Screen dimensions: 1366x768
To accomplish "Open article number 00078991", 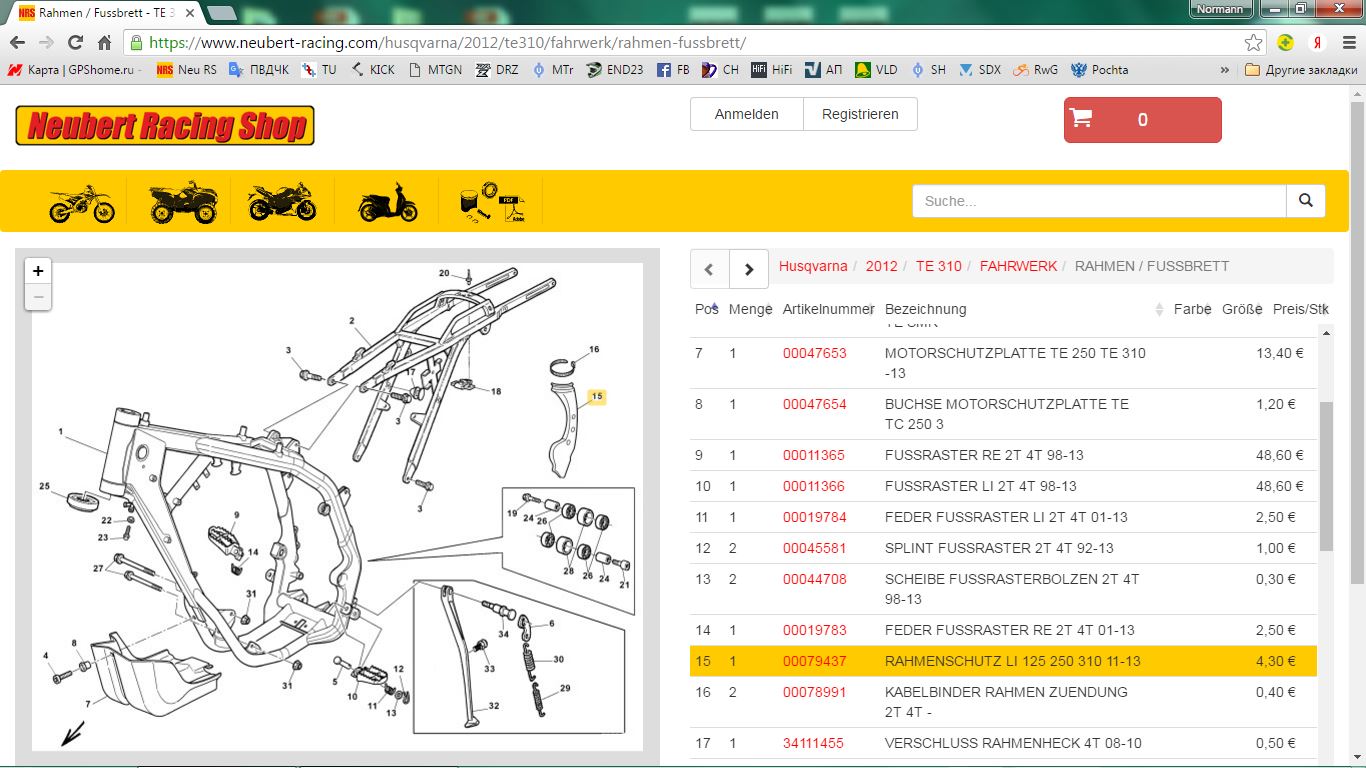I will 814,692.
